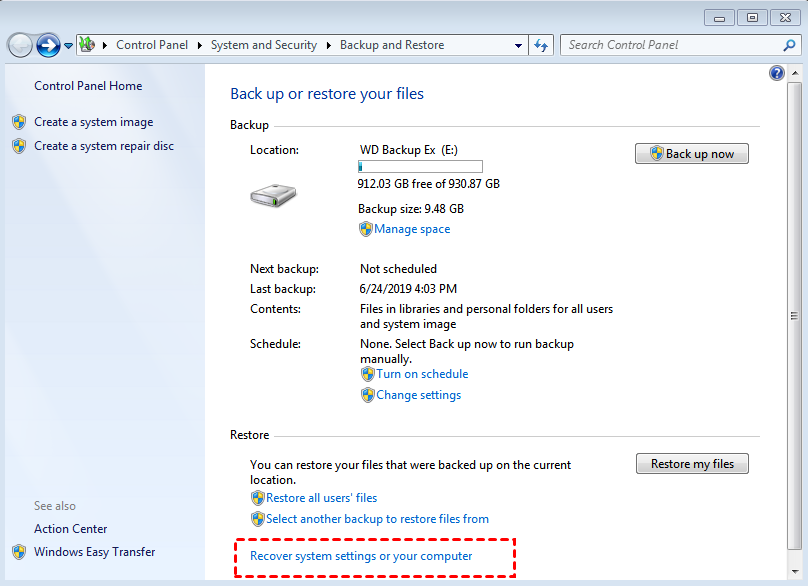Screen dimensions: 808x586
Task: Open Create a system image
Action: [94, 122]
